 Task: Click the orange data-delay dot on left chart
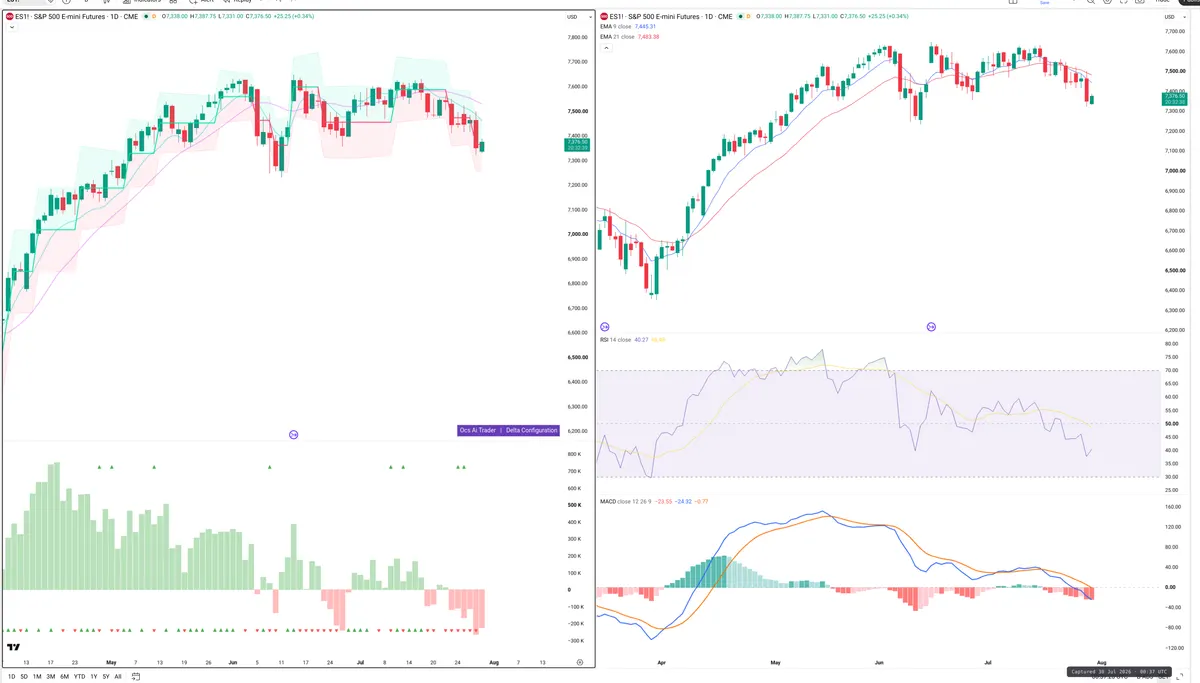(154, 17)
